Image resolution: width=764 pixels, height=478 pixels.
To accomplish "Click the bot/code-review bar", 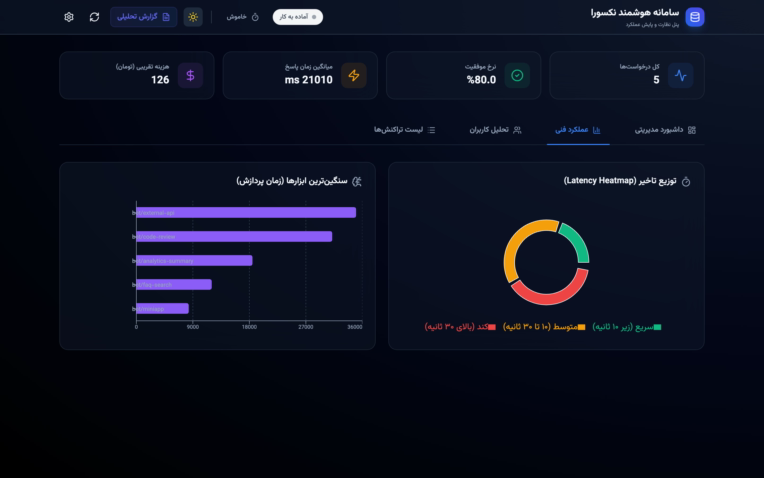I will pos(234,236).
